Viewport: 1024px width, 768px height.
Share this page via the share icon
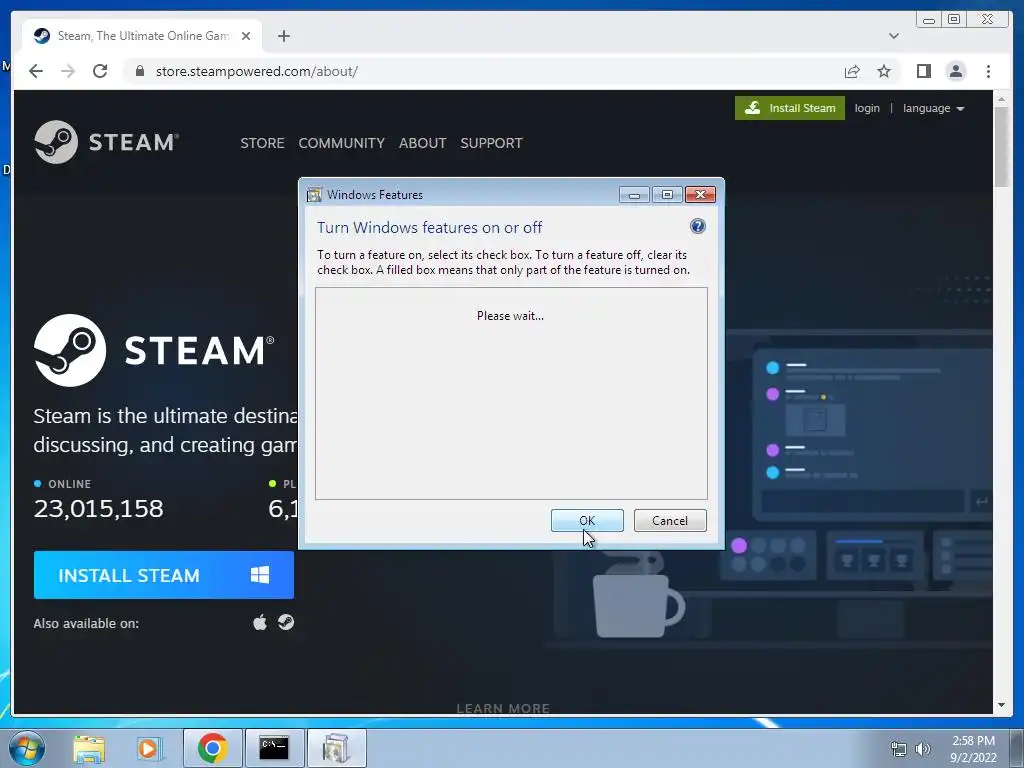pyautogui.click(x=852, y=71)
